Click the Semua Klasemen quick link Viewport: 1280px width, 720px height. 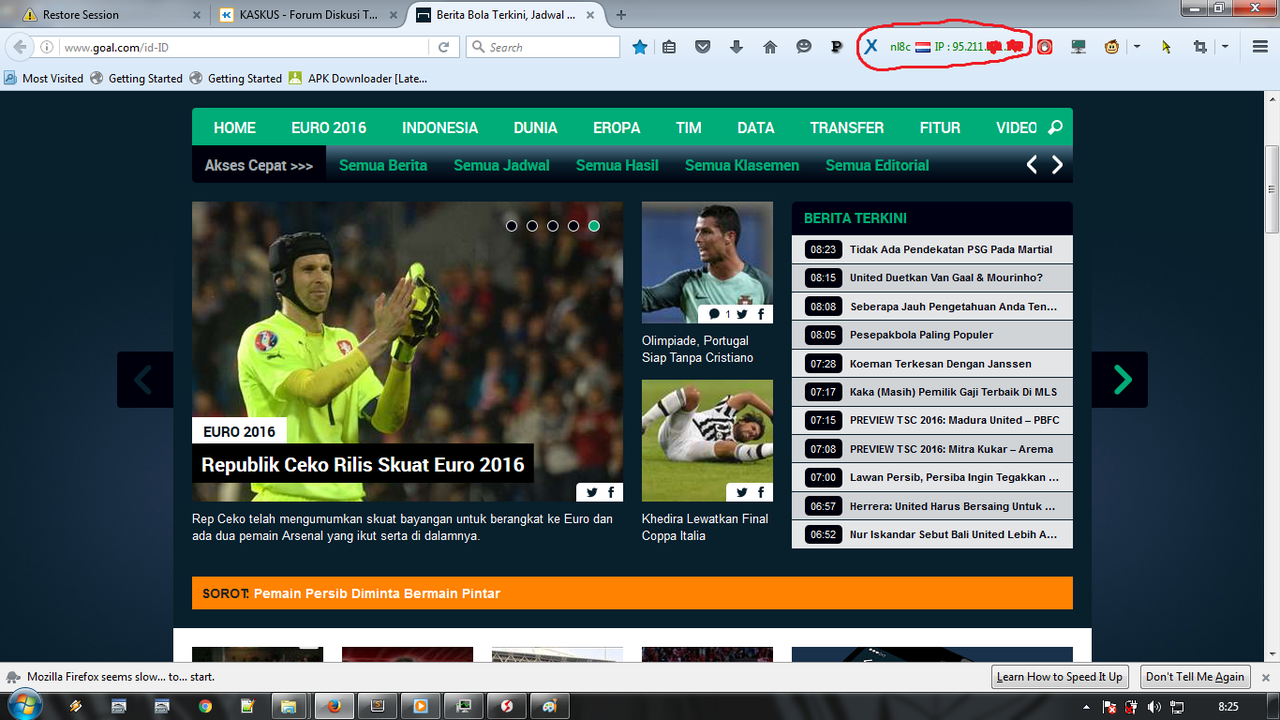click(742, 166)
